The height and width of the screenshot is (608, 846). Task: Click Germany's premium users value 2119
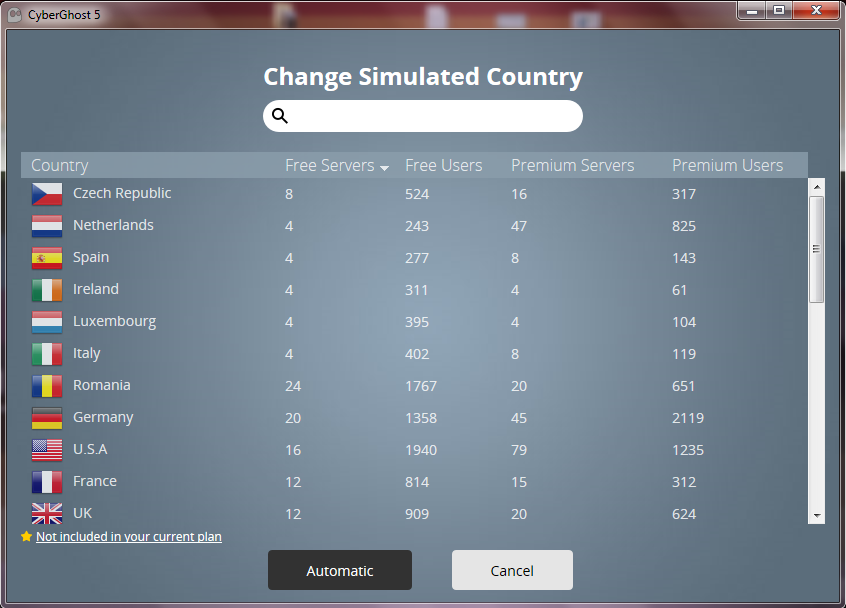(x=688, y=418)
